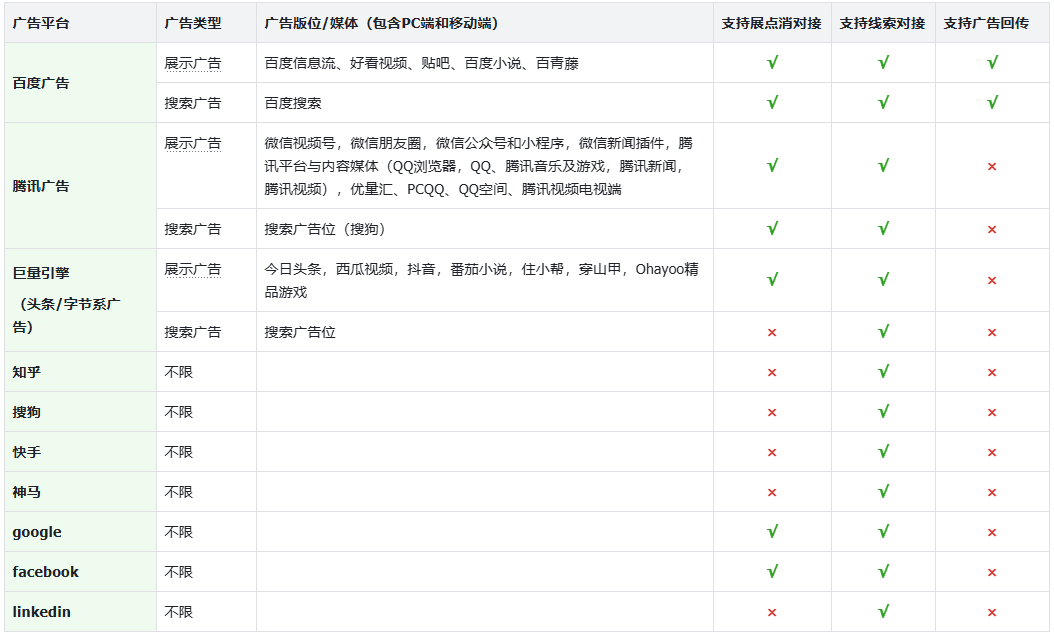Click 不限 in the 搜狗 row
Viewport: 1054px width, 635px height.
click(x=179, y=412)
